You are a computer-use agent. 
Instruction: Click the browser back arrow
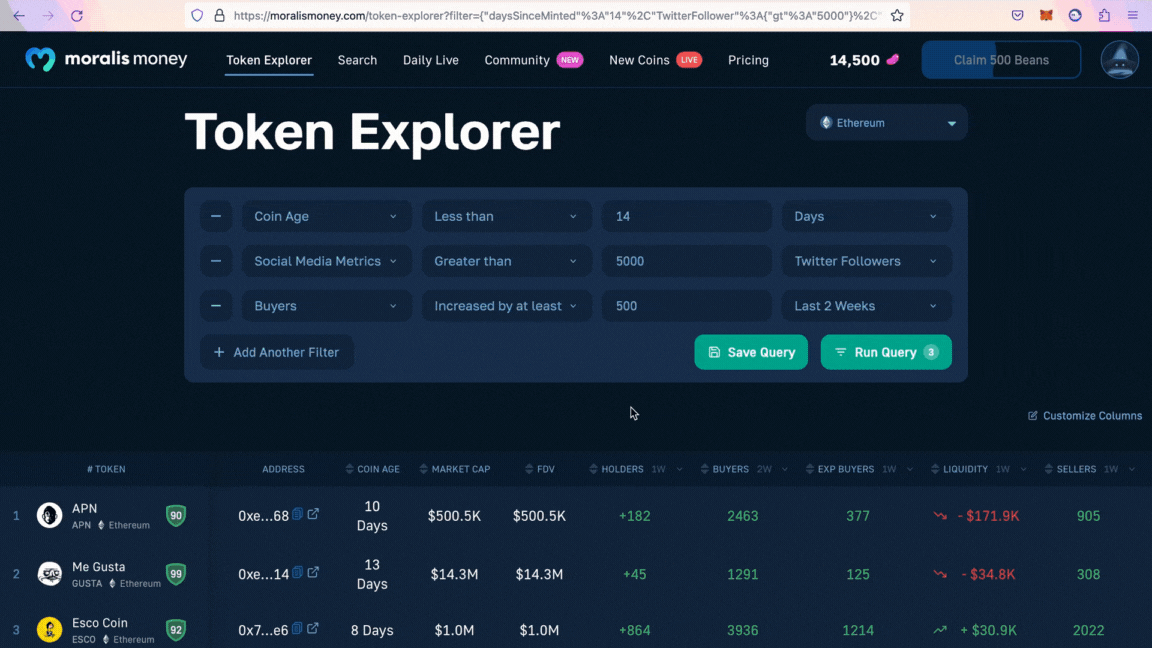point(19,15)
